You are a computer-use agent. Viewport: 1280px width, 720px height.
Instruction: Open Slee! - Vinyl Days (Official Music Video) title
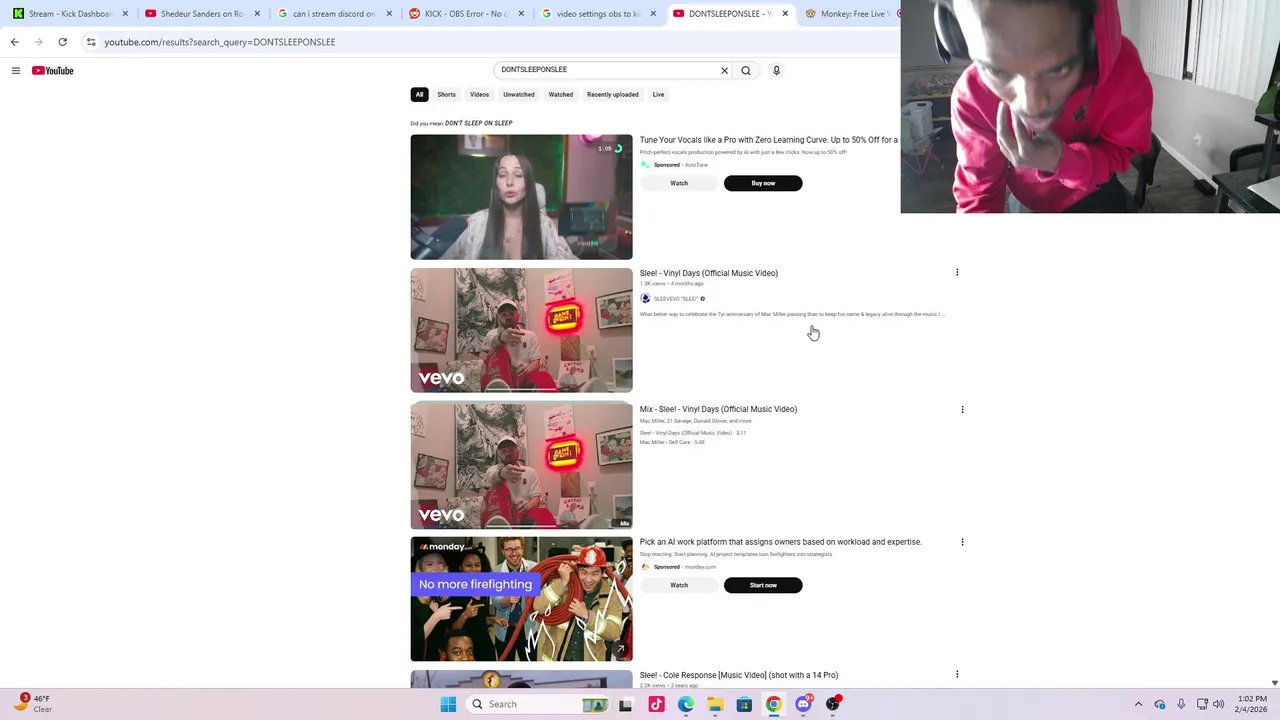point(708,273)
